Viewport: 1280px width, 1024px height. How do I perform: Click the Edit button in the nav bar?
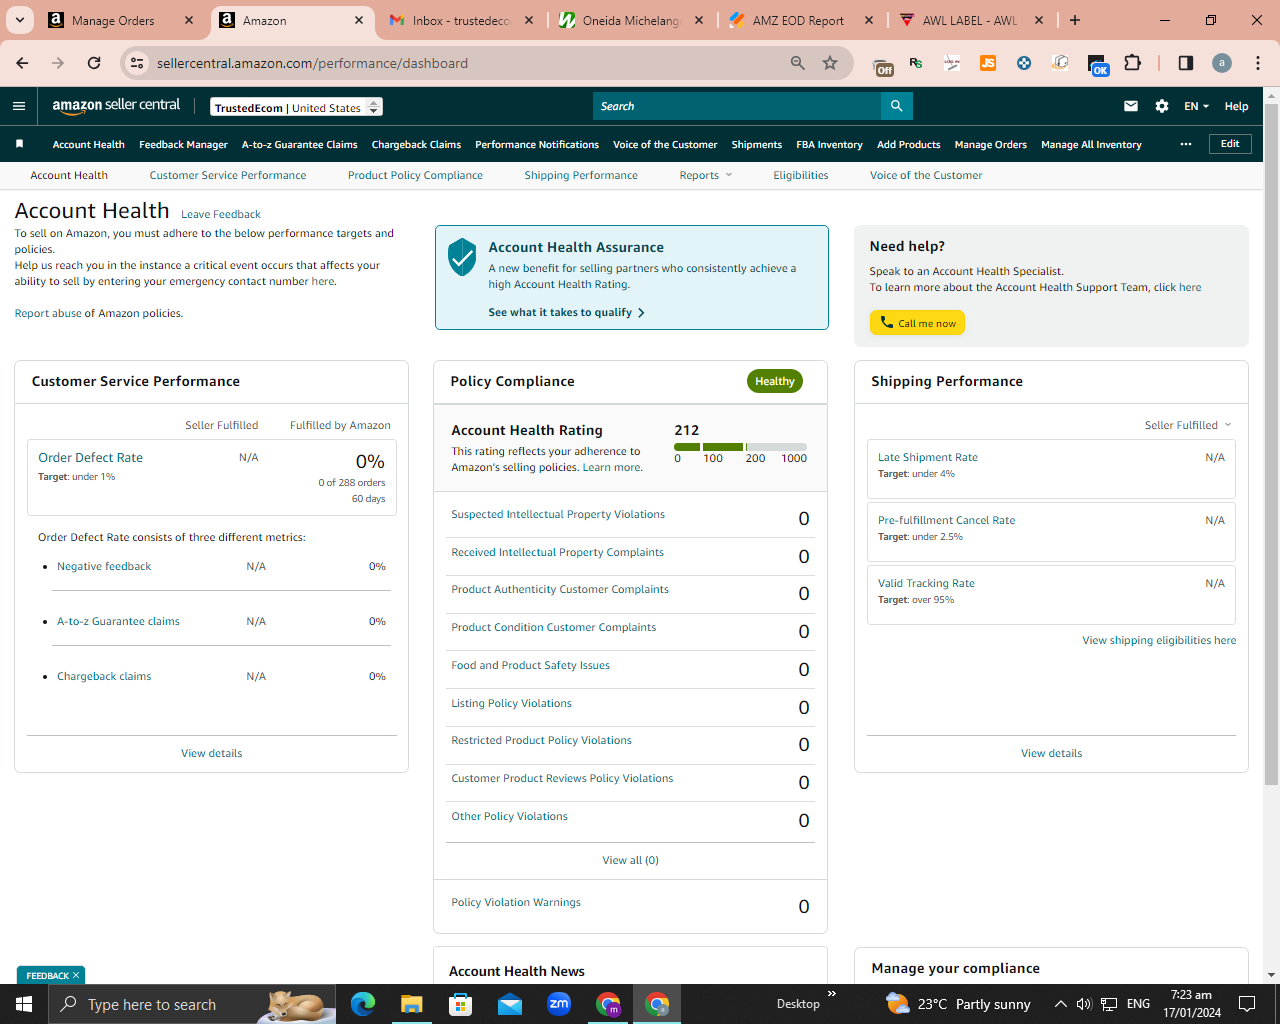[x=1230, y=144]
